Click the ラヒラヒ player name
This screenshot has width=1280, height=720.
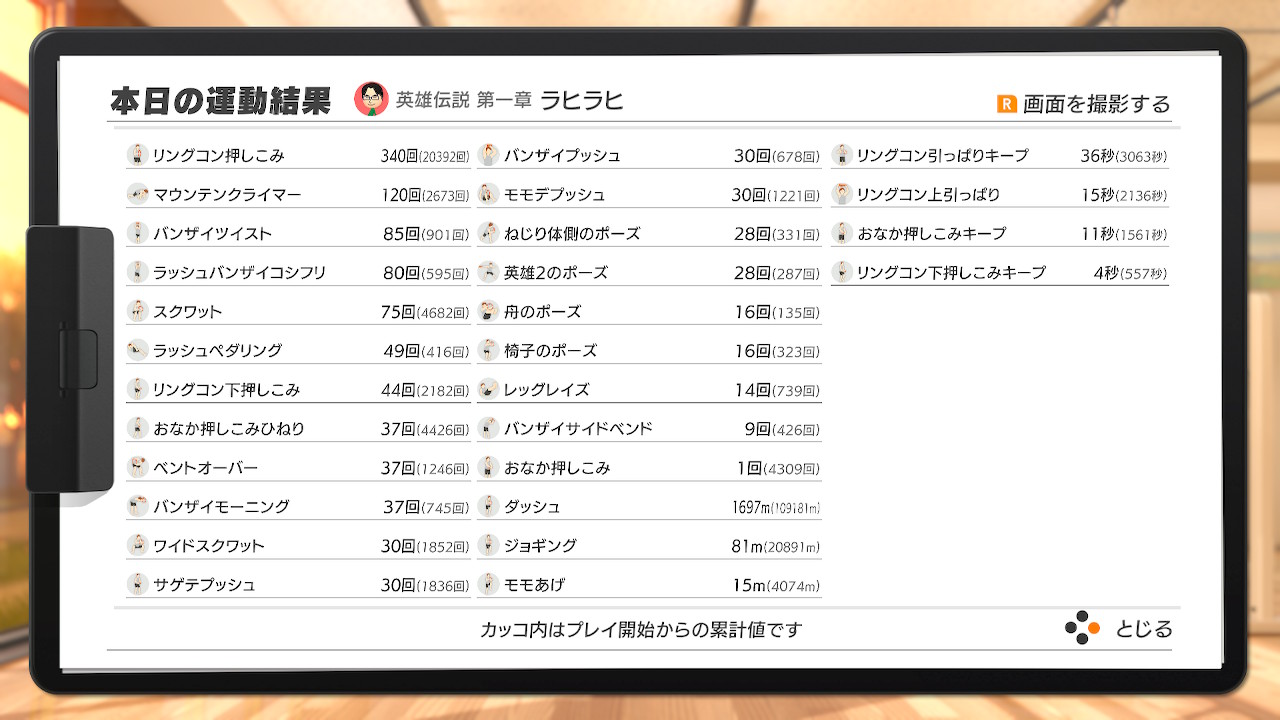(x=582, y=100)
